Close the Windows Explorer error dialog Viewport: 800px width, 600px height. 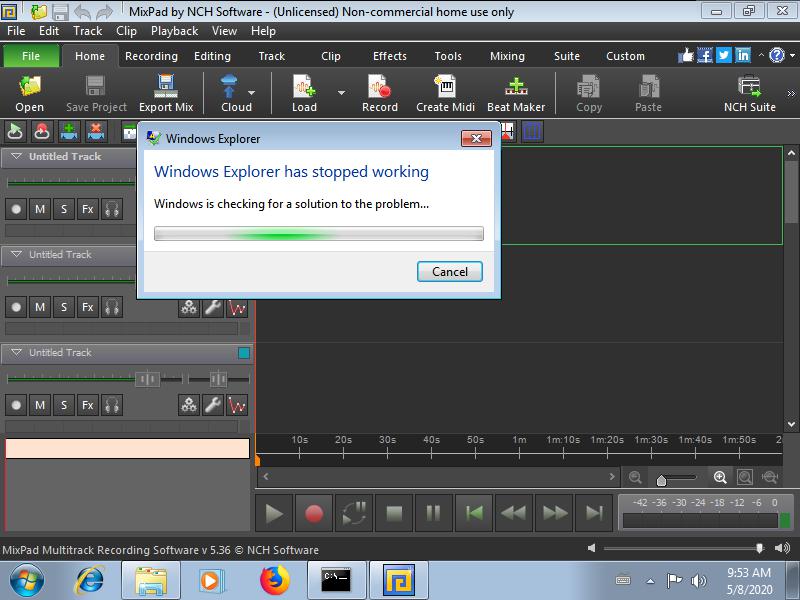(476, 138)
